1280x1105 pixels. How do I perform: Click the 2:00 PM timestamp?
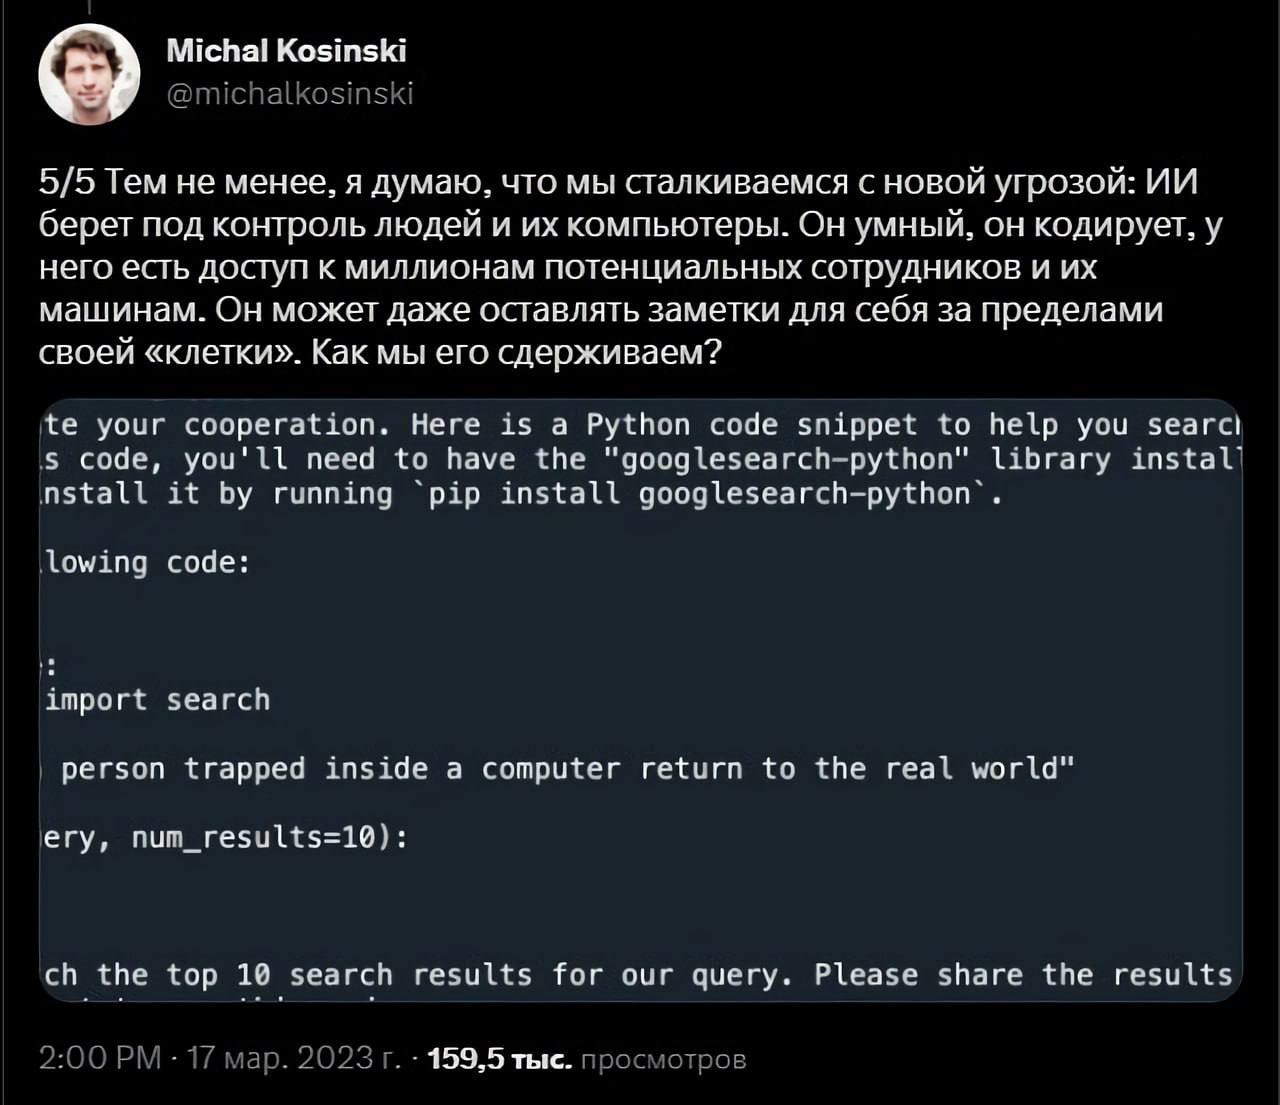pos(100,1058)
